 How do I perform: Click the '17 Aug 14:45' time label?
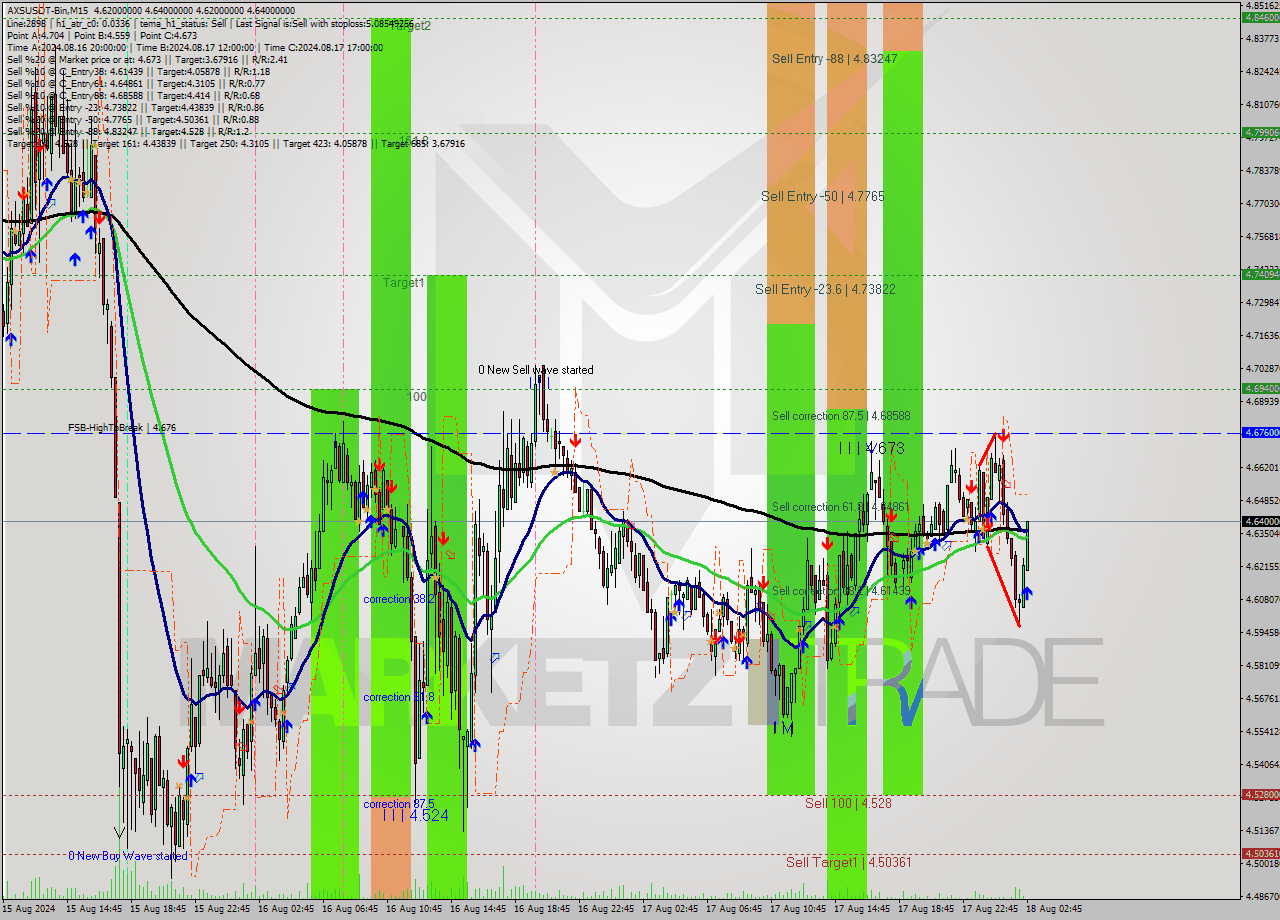[861, 909]
